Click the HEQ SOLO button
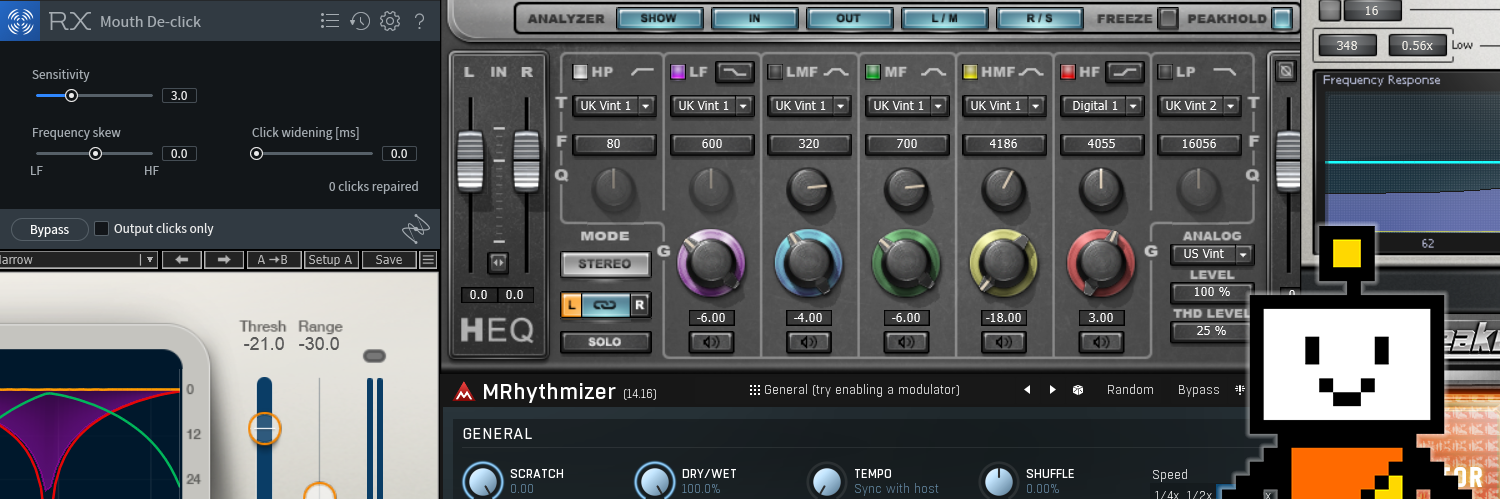The height and width of the screenshot is (499, 1500). point(605,342)
